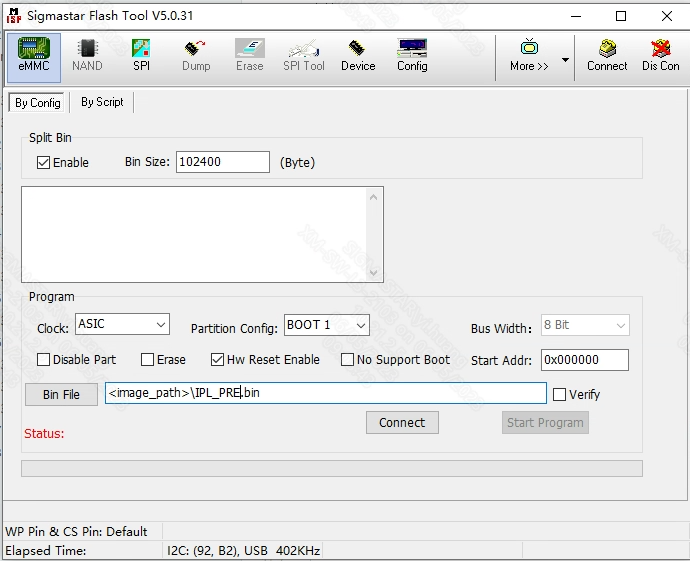Open the Bus Width 8 Bit dropdown
This screenshot has width=690, height=561.
pyautogui.click(x=585, y=325)
